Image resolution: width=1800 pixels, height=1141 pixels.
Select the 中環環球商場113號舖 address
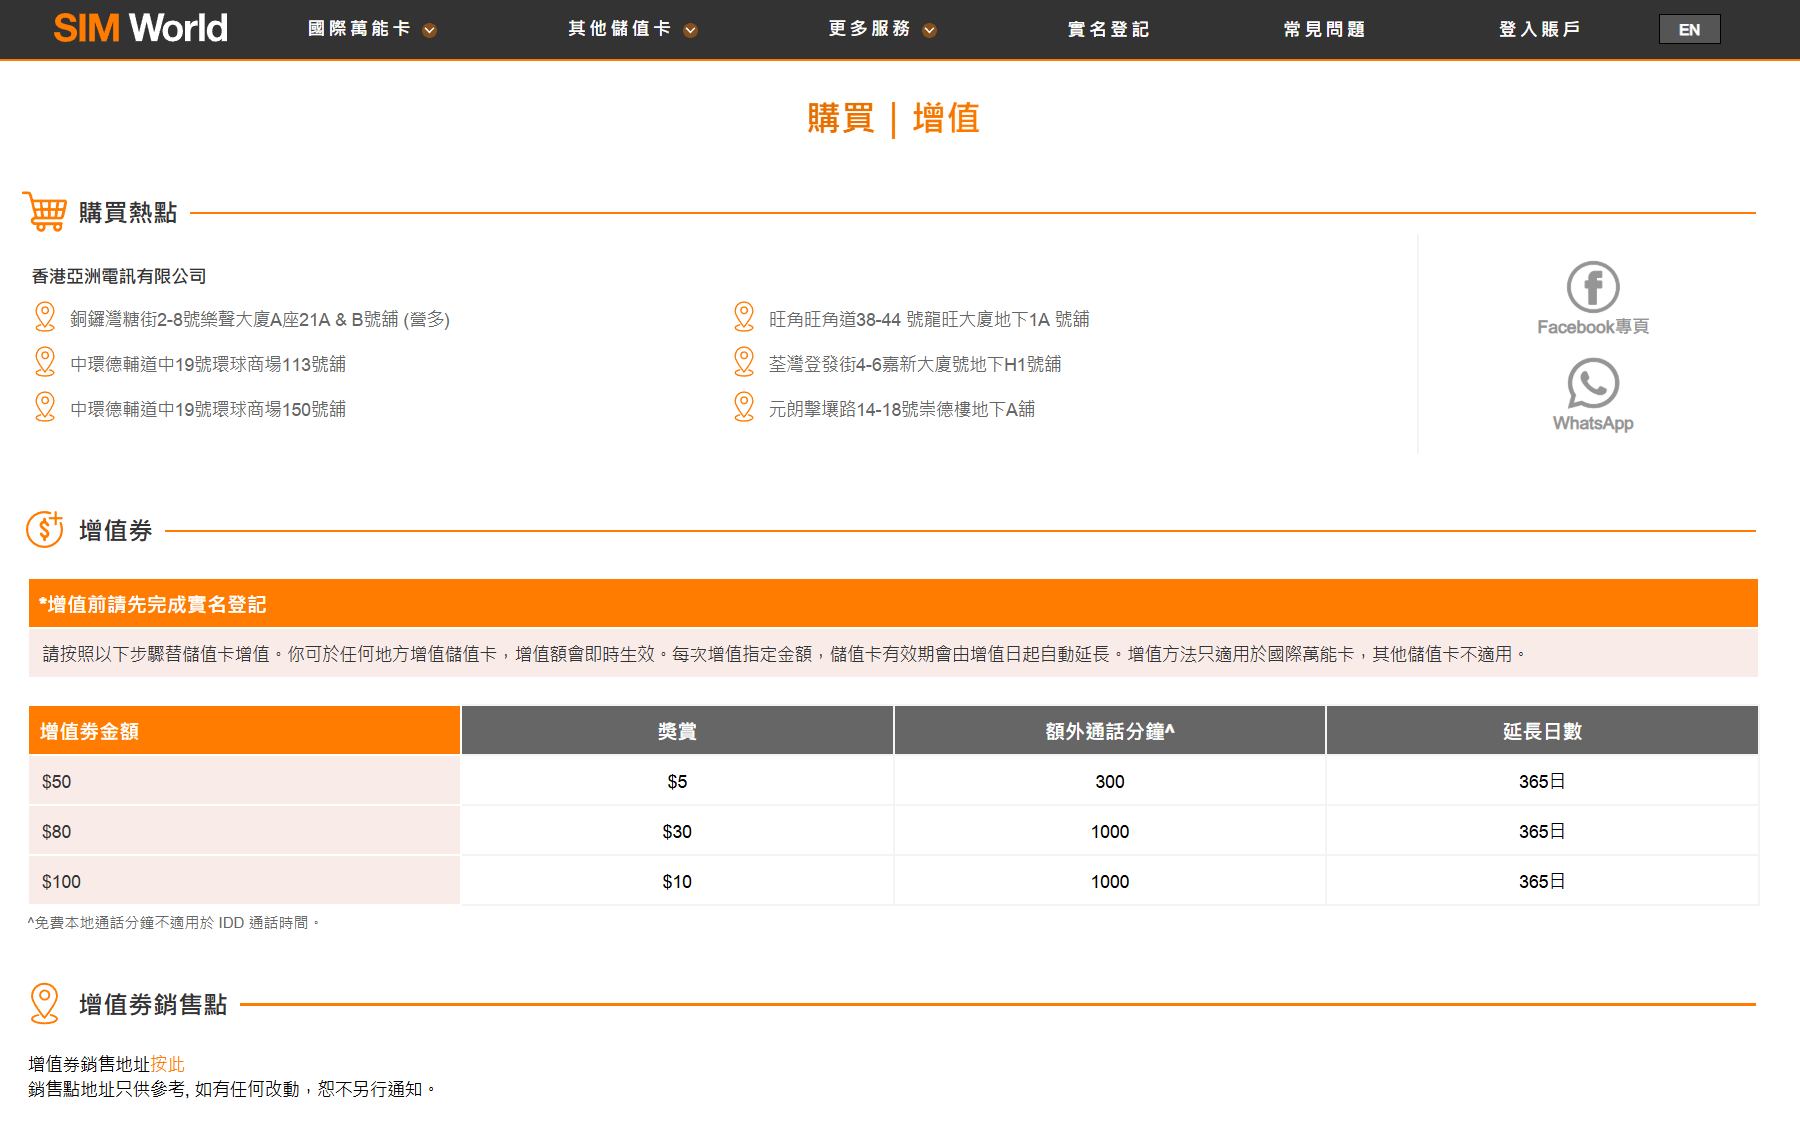tap(208, 364)
